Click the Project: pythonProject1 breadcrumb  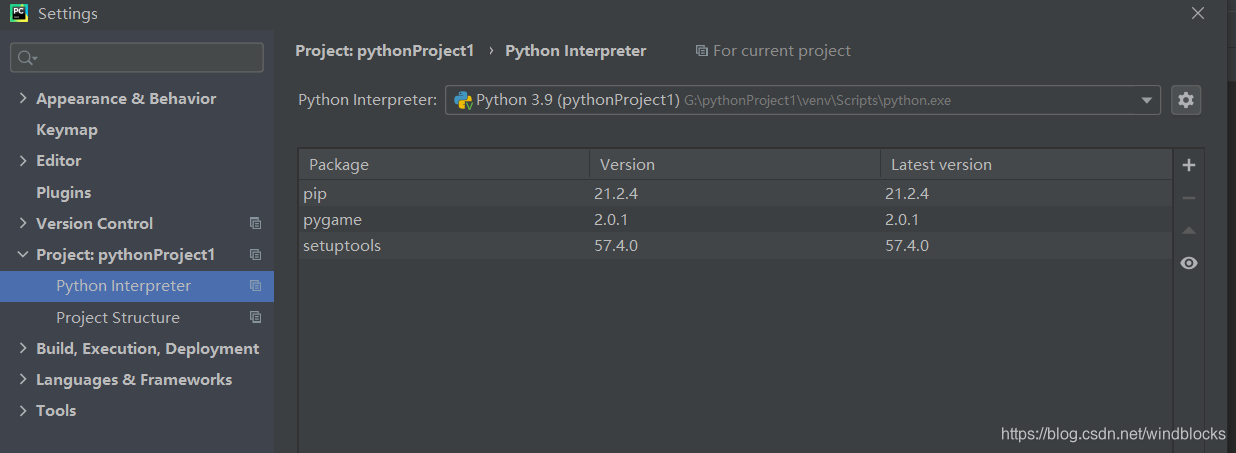coord(384,51)
